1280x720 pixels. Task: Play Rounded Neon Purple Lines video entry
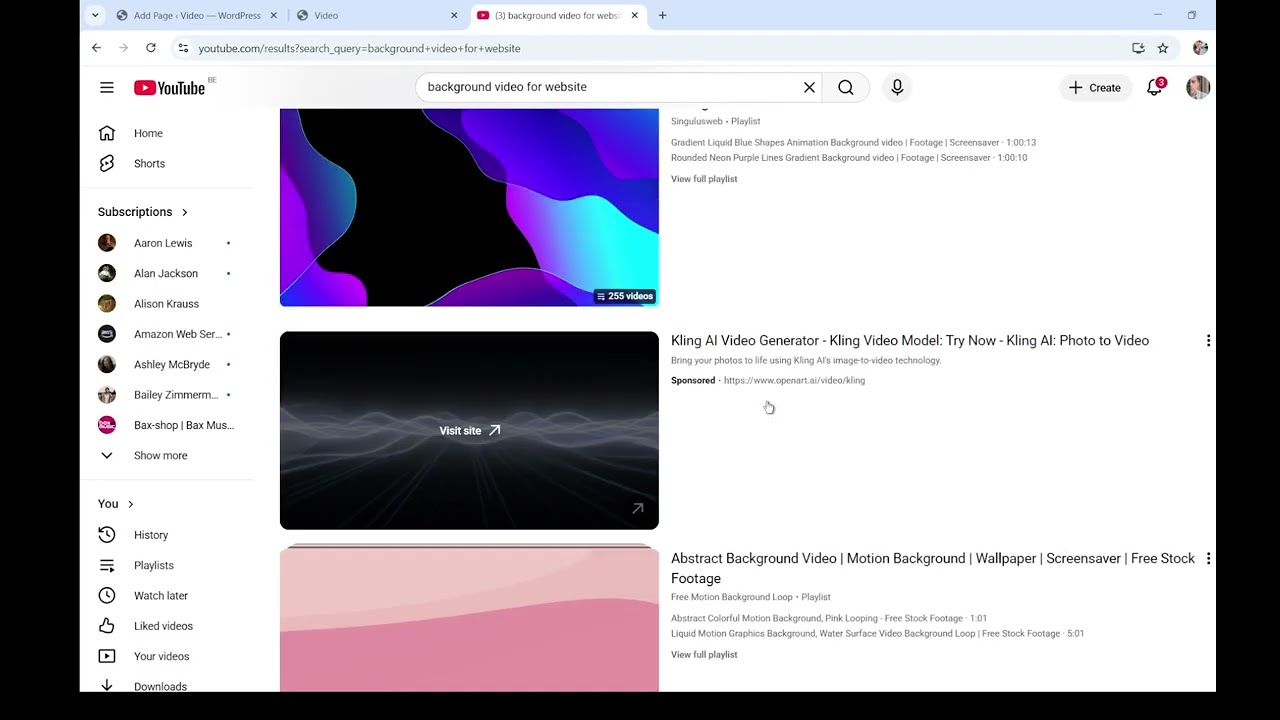849,158
